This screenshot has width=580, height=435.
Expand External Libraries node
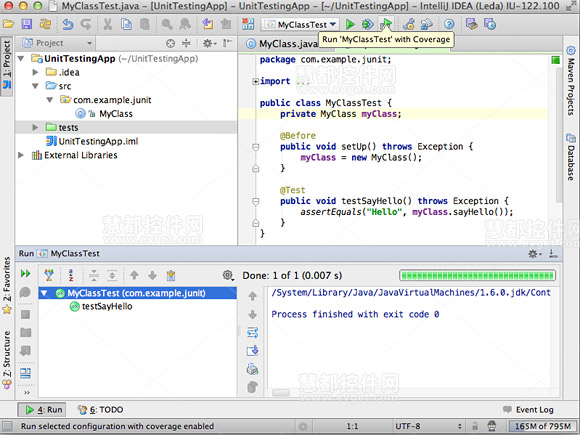coord(21,155)
